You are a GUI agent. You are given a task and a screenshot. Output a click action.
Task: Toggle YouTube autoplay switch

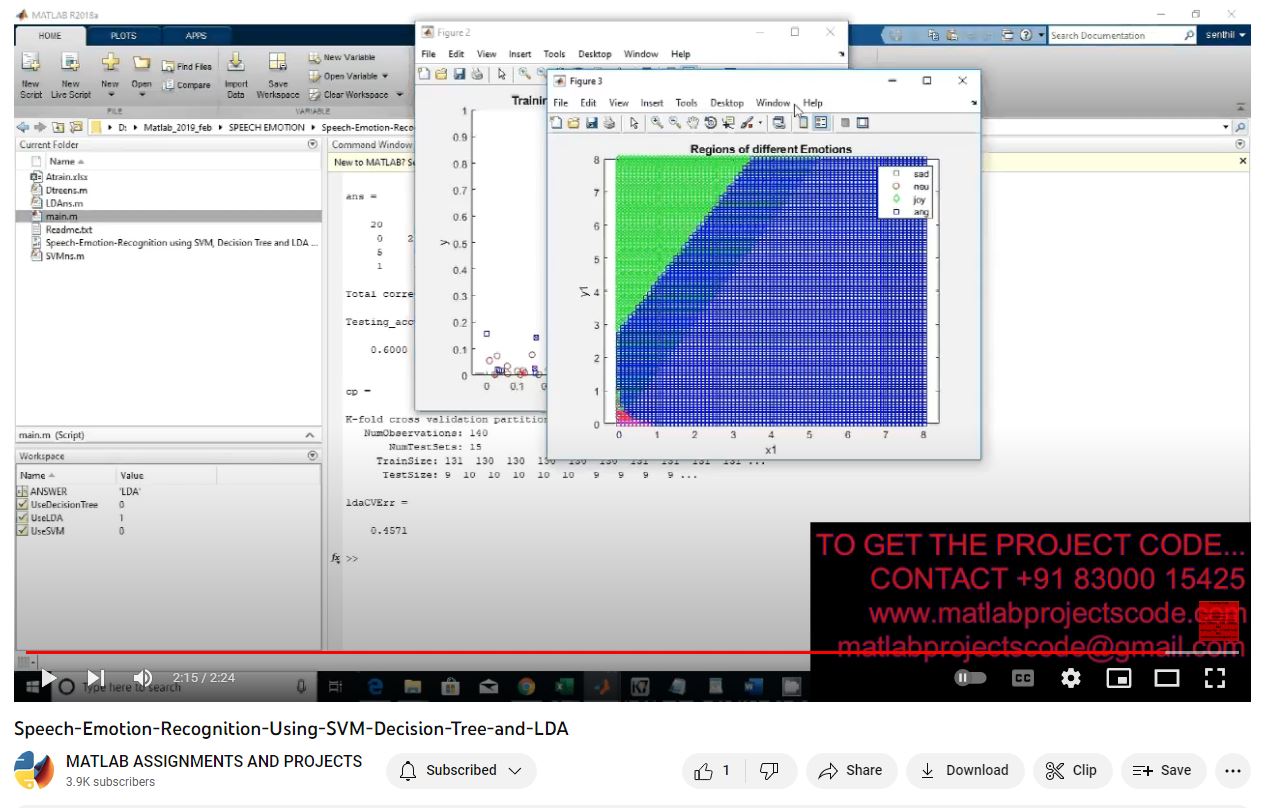[970, 678]
